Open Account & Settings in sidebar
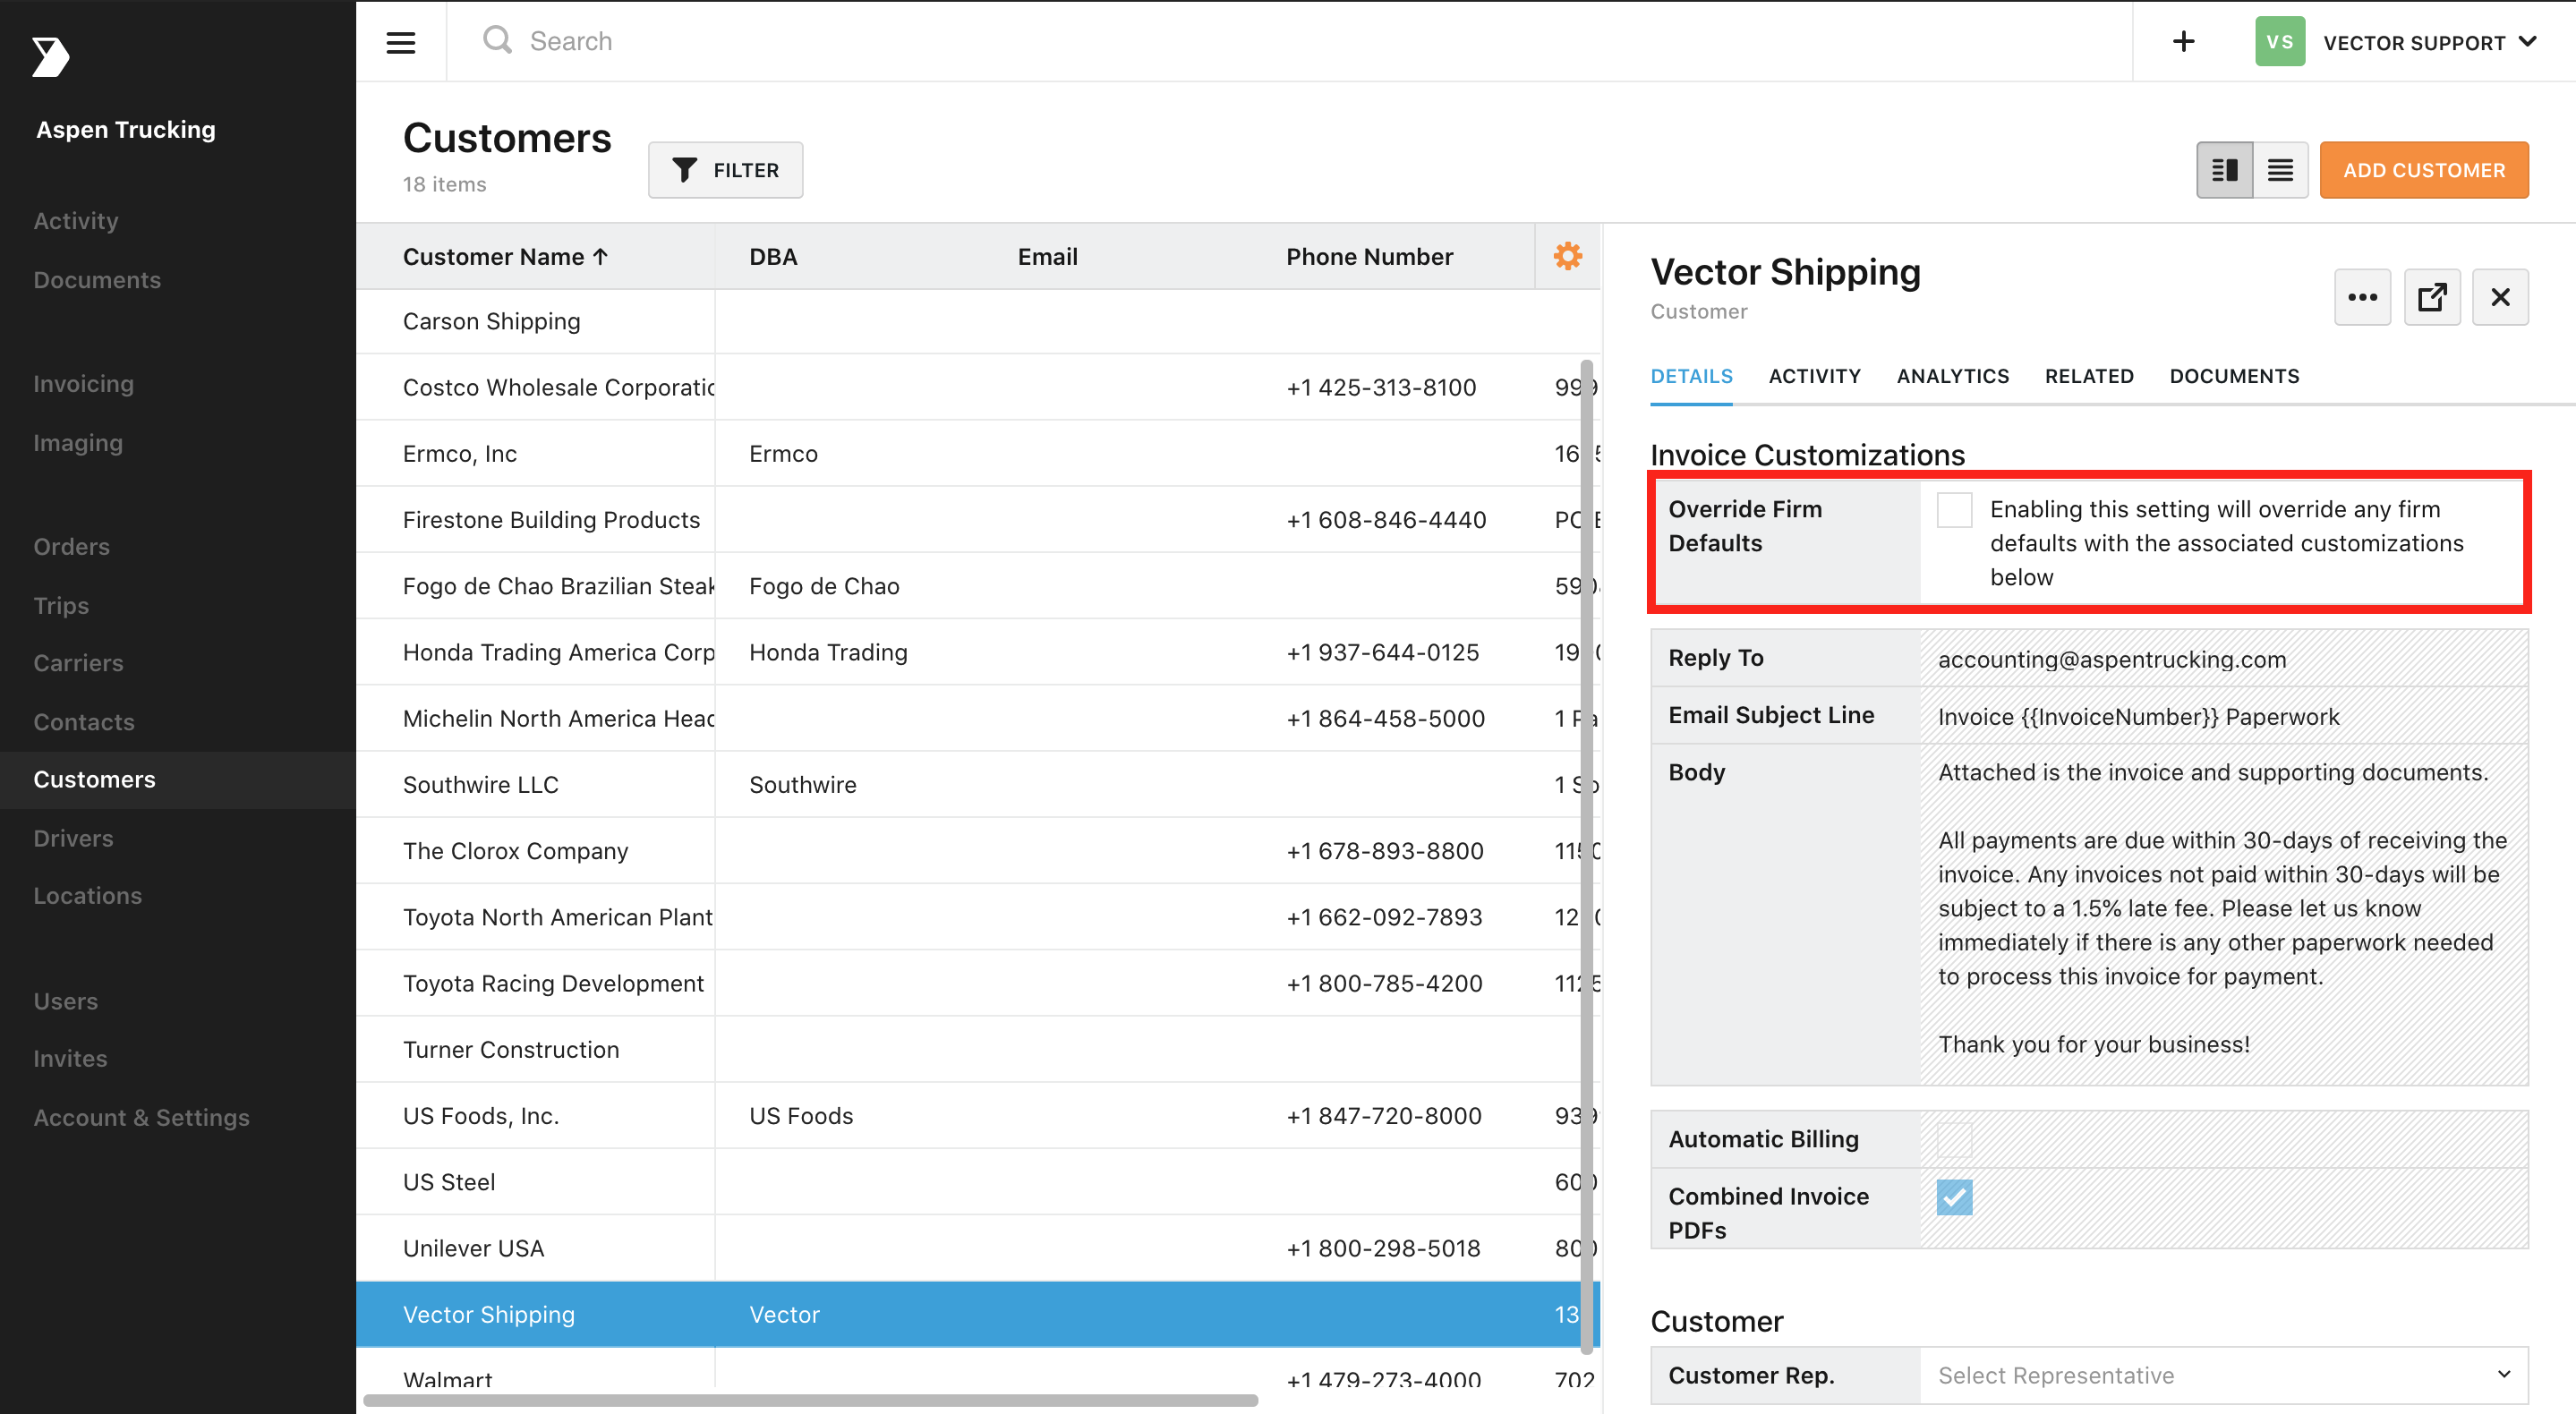The image size is (2576, 1414). pos(141,1118)
